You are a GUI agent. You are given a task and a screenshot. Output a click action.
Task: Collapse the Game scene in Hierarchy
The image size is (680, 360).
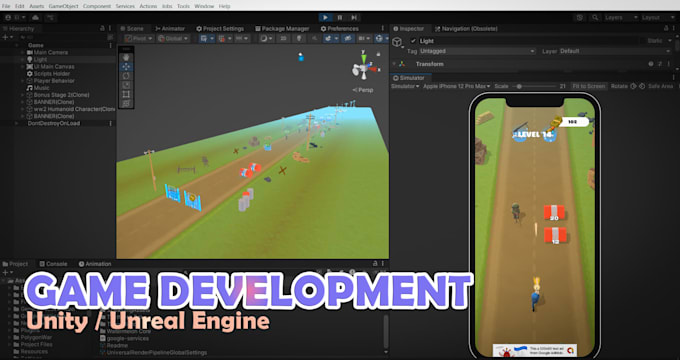pyautogui.click(x=17, y=45)
